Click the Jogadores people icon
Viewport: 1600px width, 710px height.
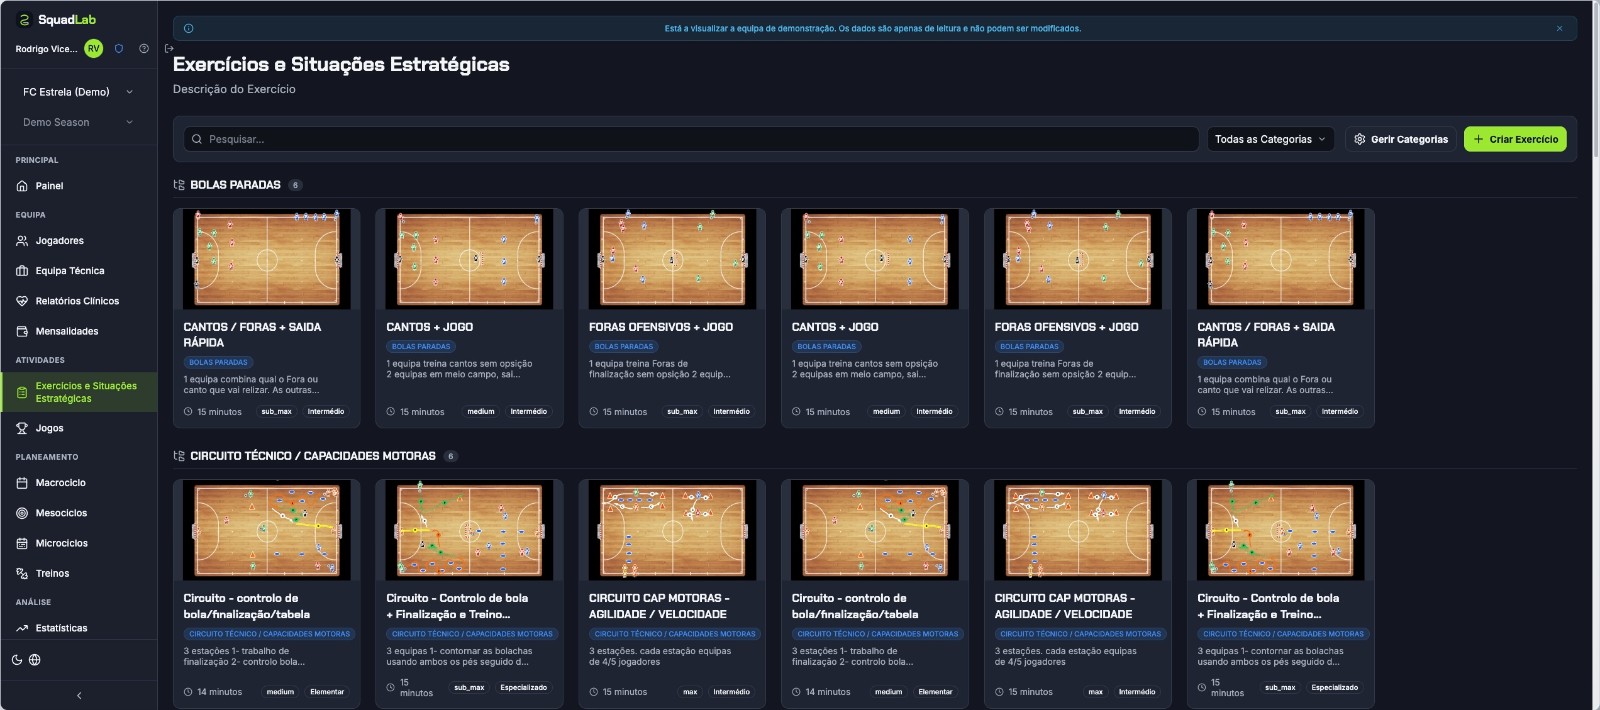[22, 241]
